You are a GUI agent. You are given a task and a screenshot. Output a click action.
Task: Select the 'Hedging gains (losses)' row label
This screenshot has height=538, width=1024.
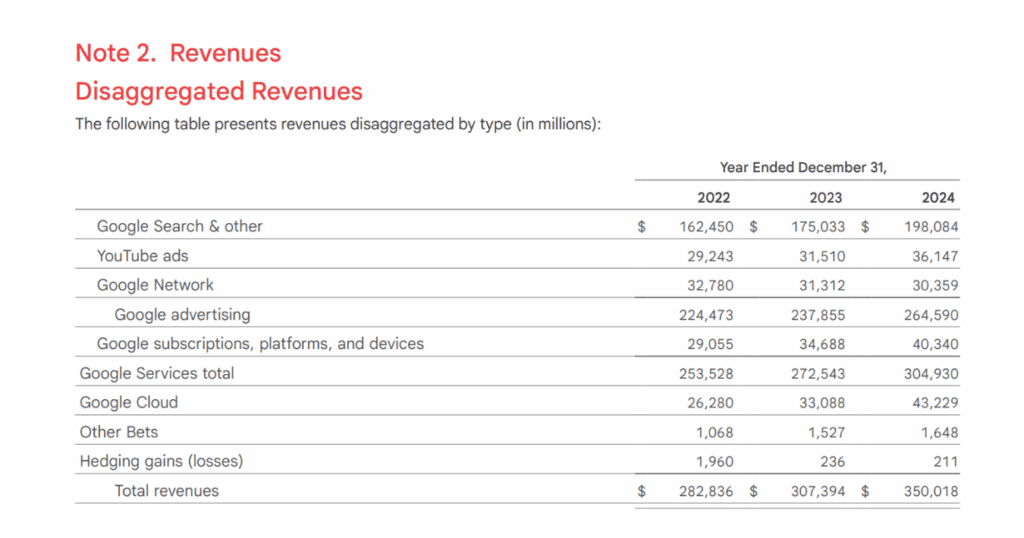[162, 461]
